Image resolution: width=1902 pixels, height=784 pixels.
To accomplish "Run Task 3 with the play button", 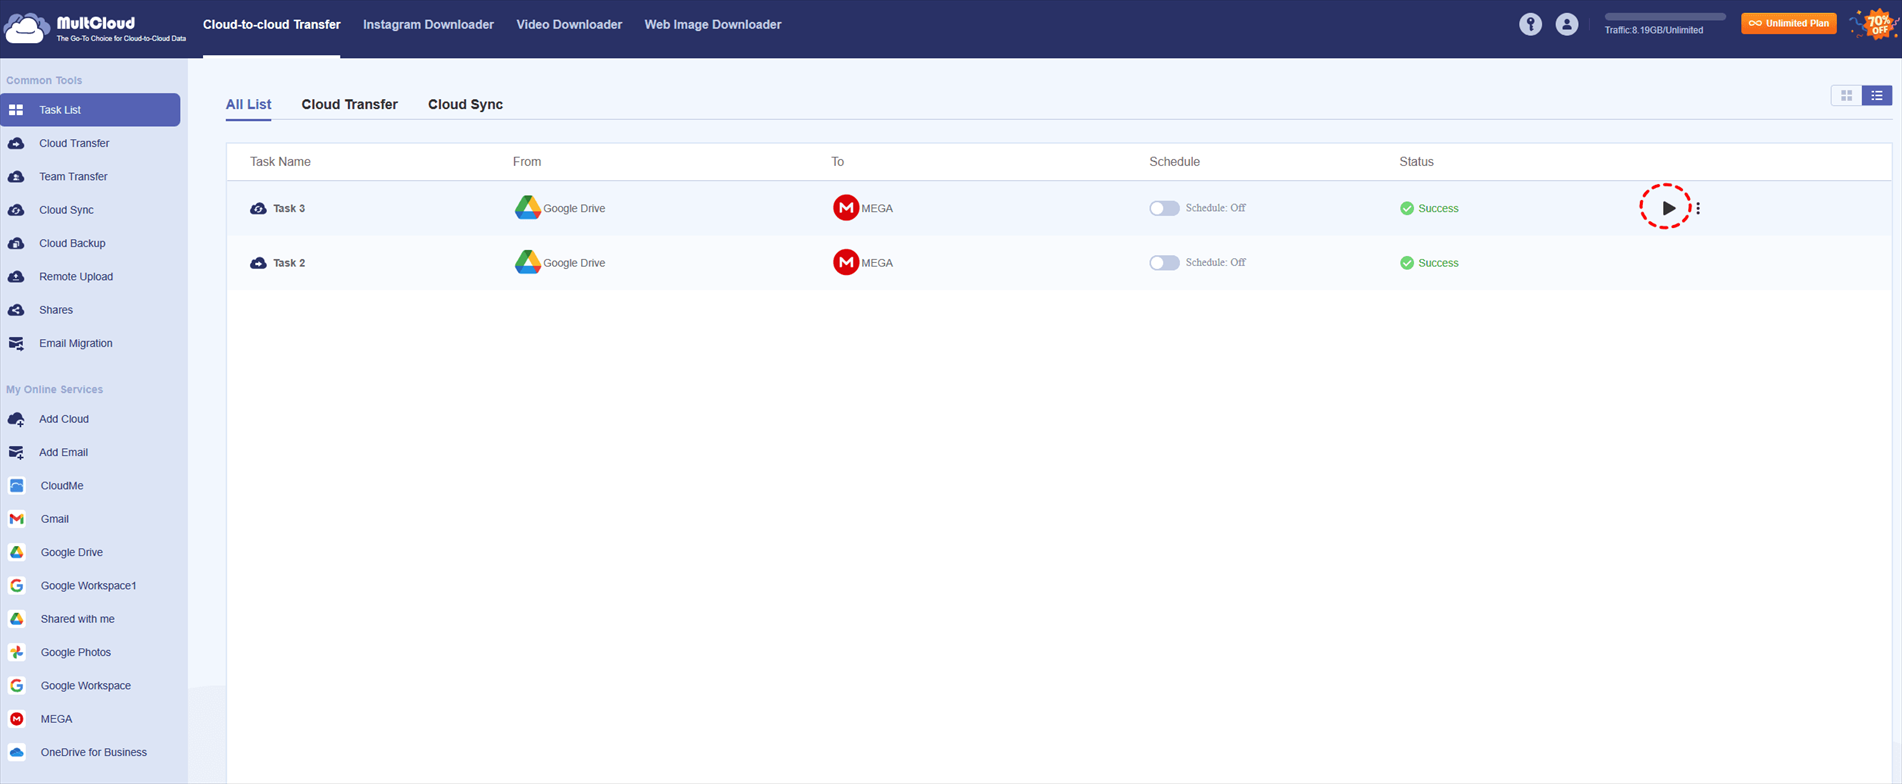I will coord(1667,208).
